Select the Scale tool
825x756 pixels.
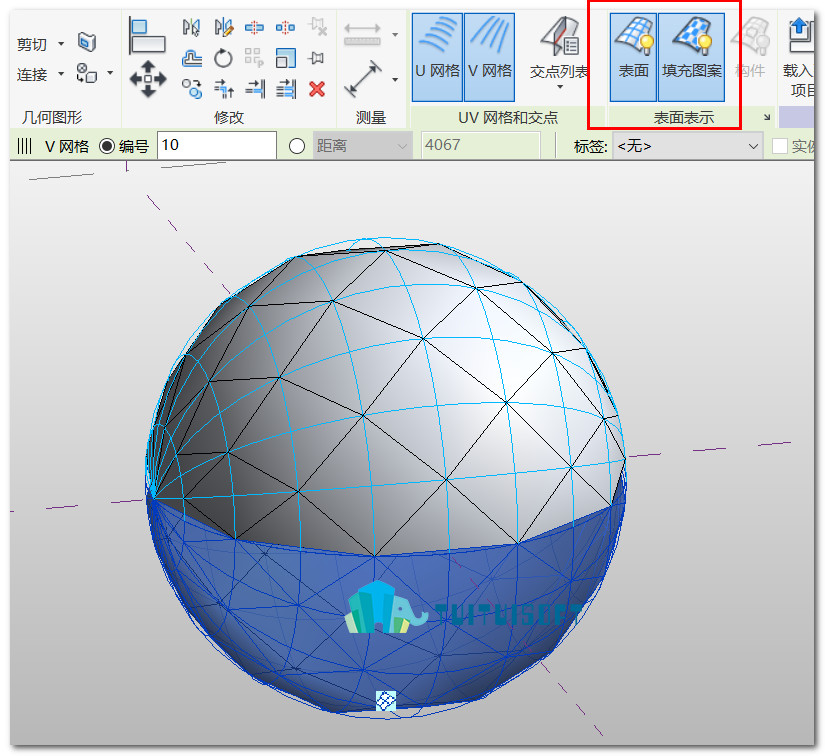click(286, 58)
